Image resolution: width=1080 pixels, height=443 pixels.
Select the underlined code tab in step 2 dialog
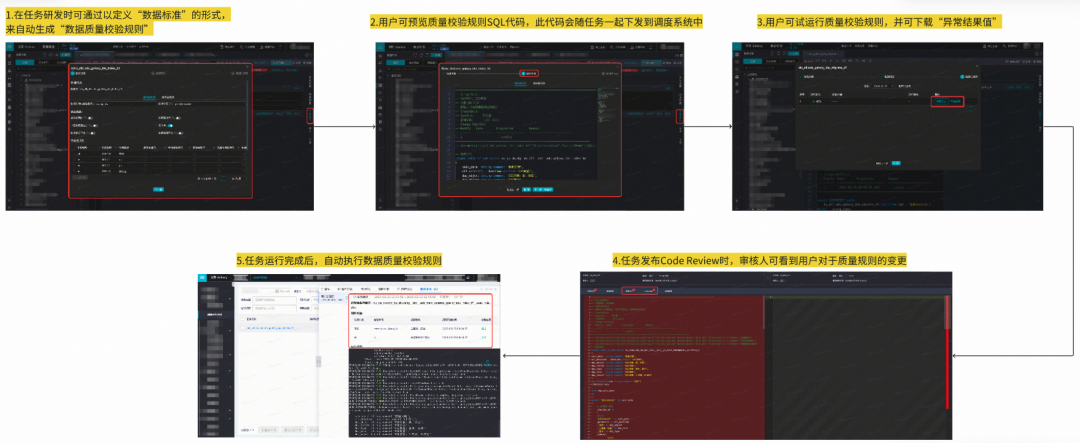pyautogui.click(x=521, y=83)
